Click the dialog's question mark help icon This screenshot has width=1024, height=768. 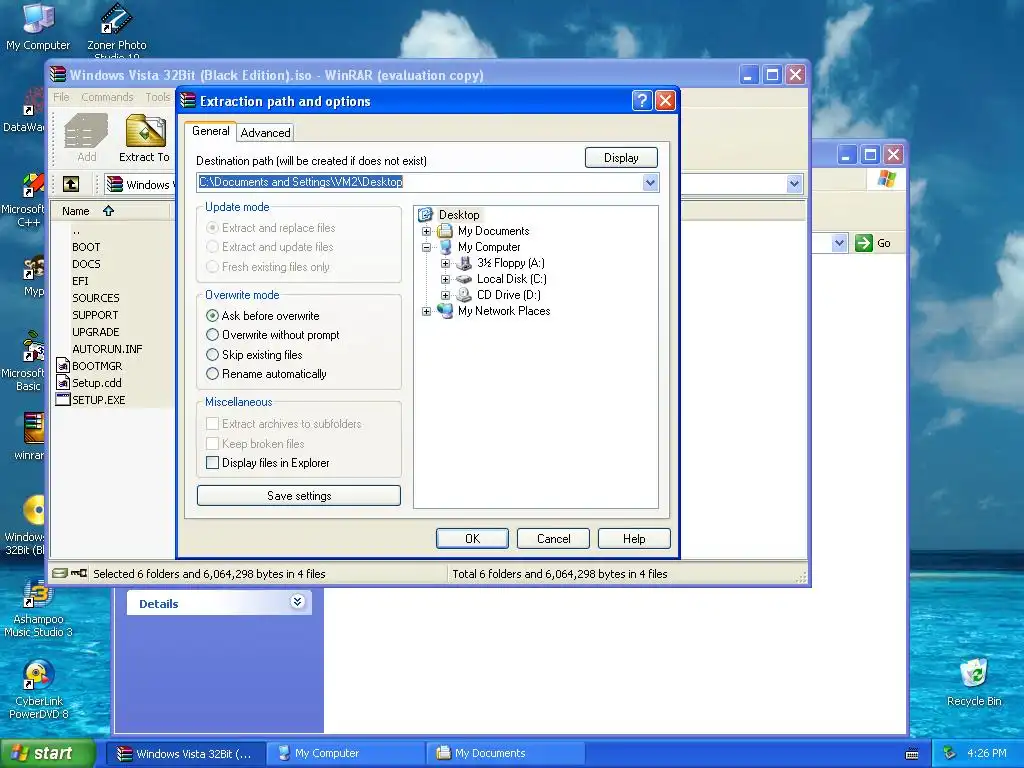[642, 101]
